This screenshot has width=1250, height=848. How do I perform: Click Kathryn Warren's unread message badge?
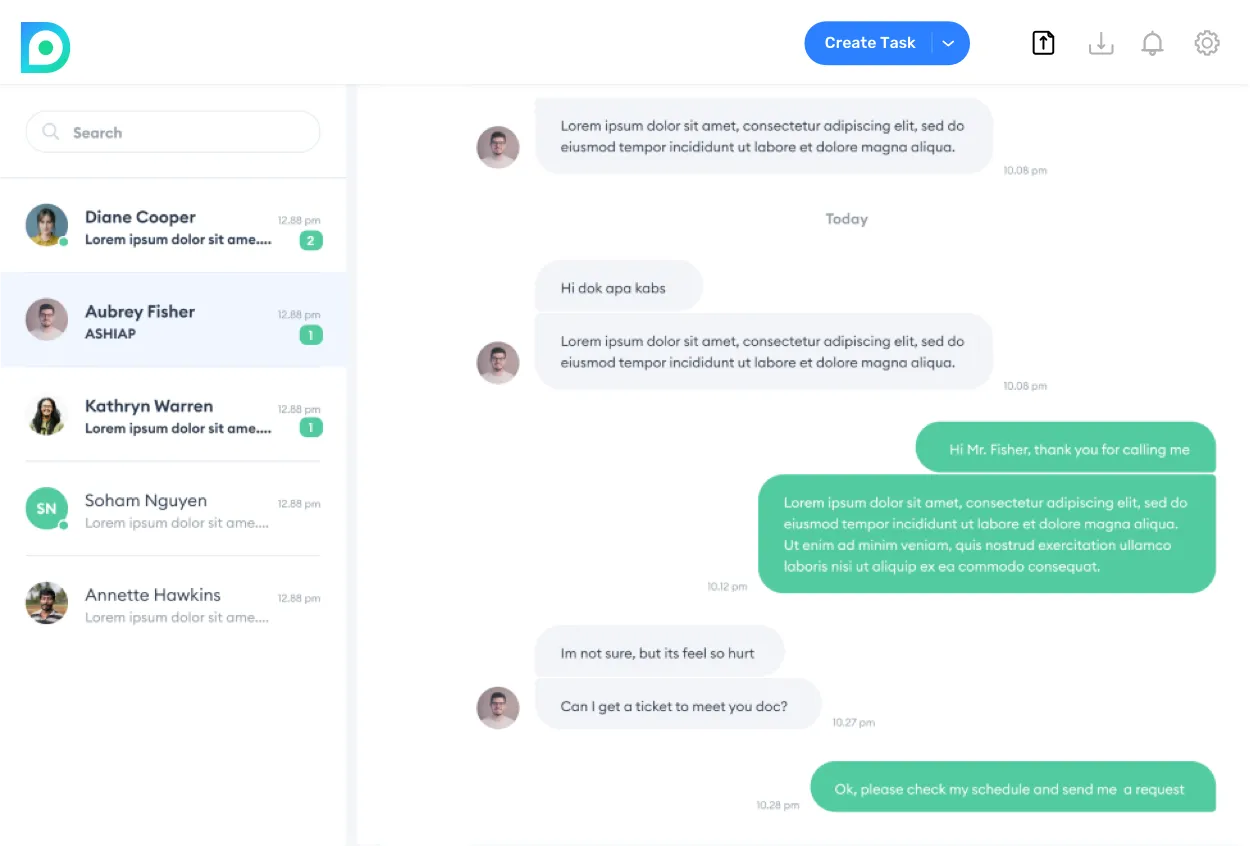click(311, 428)
